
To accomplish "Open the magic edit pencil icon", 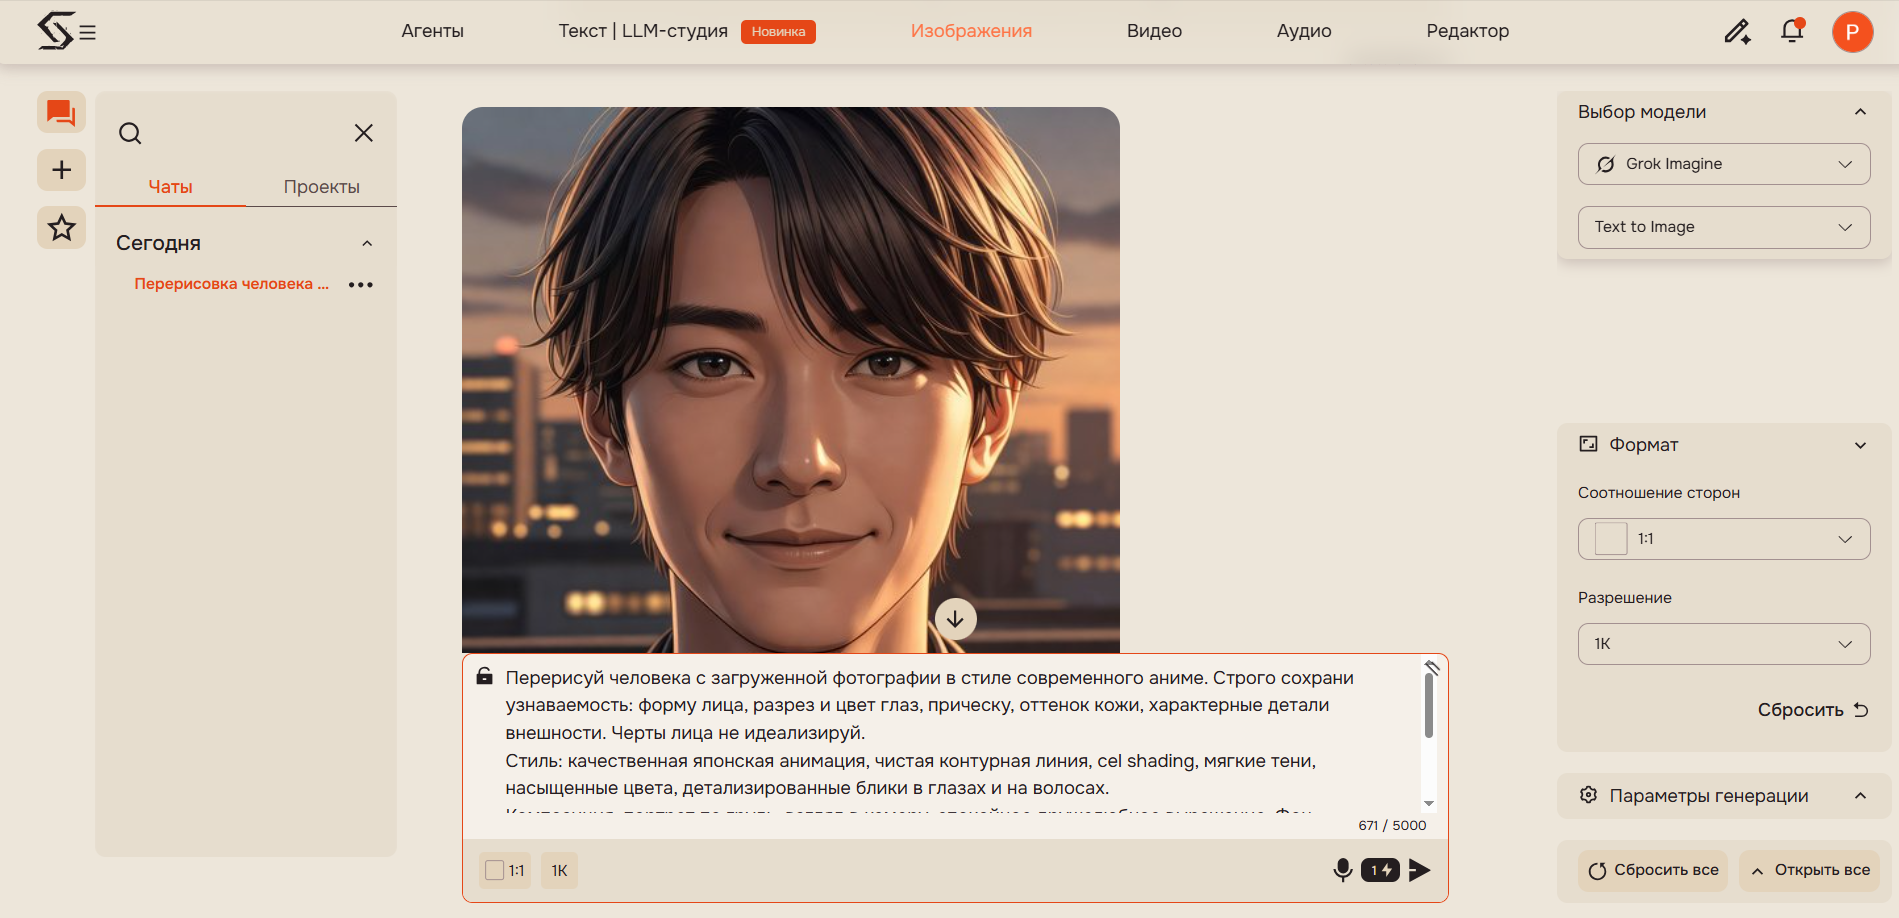I will tap(1737, 32).
